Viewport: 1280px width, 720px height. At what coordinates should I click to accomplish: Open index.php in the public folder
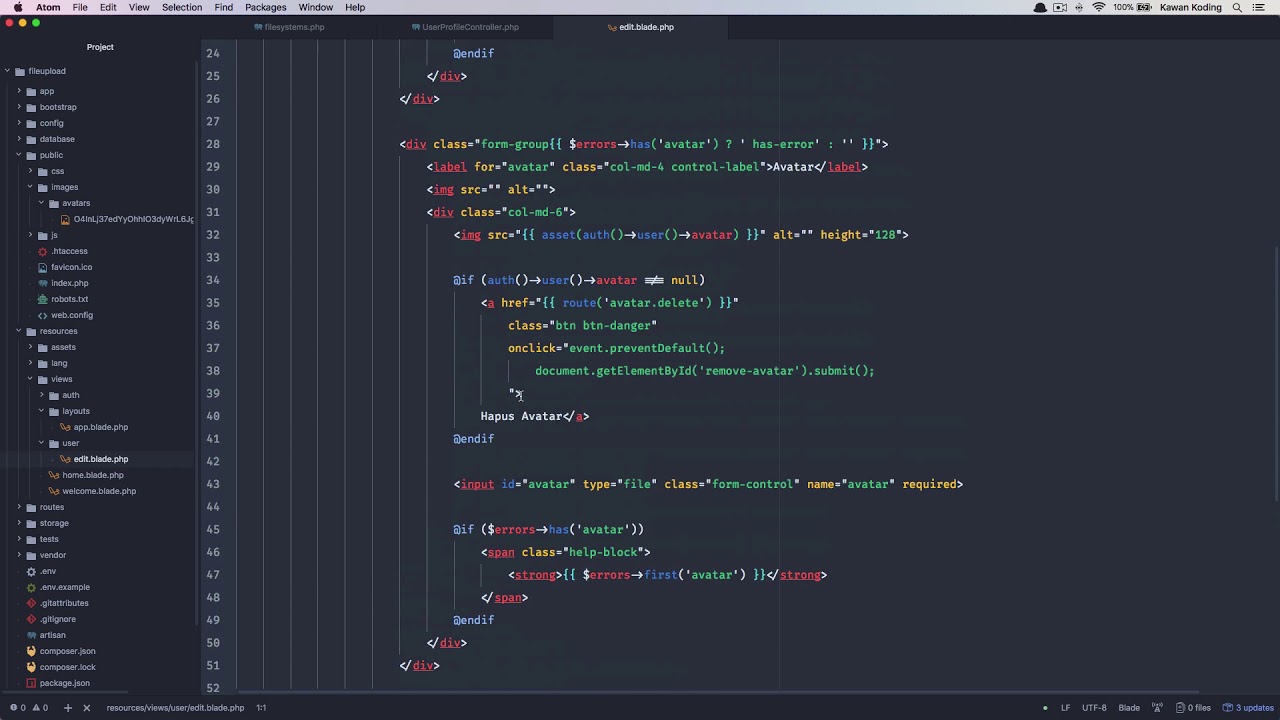(x=69, y=283)
